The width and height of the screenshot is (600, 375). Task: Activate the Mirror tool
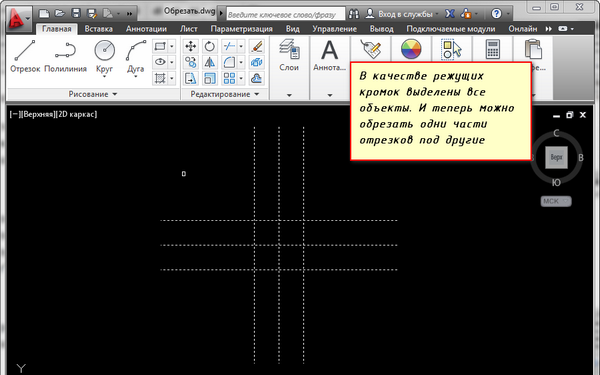pyautogui.click(x=209, y=62)
